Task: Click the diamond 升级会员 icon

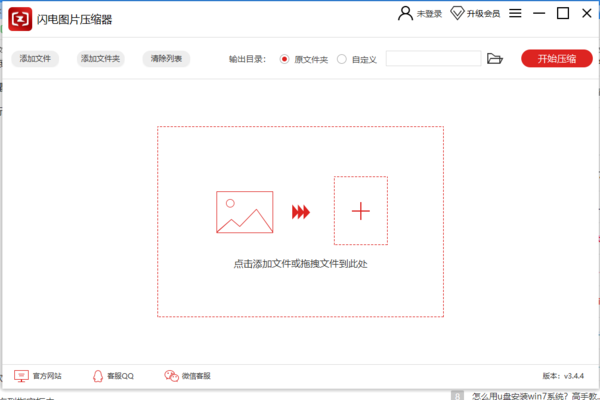Action: click(458, 14)
